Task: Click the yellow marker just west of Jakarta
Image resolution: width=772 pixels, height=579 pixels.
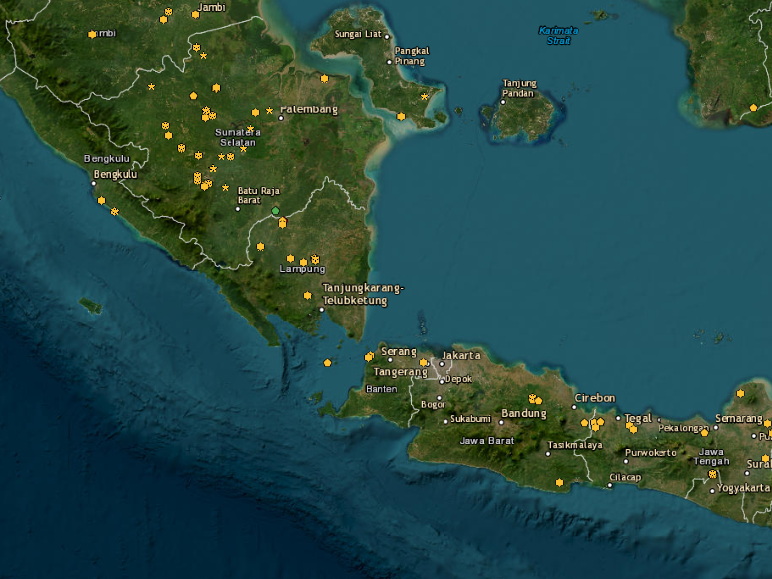Action: pos(424,362)
